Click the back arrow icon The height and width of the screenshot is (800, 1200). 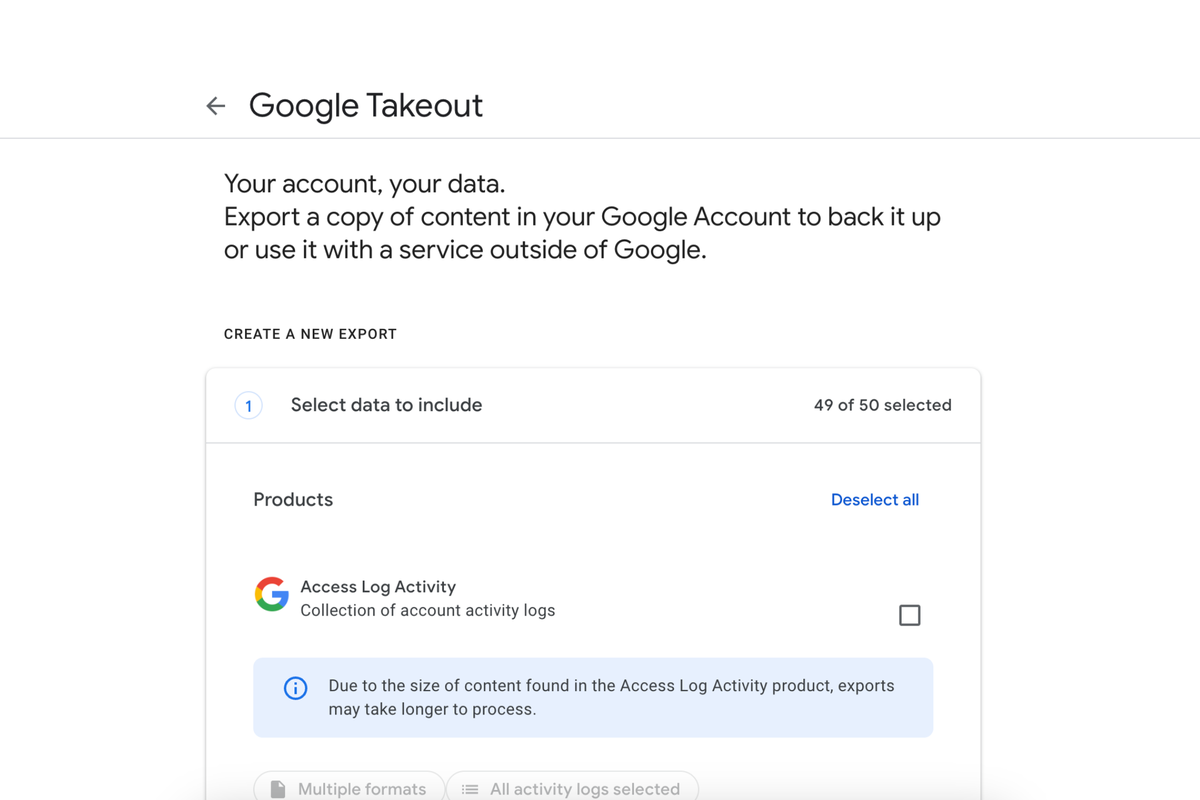pyautogui.click(x=216, y=105)
